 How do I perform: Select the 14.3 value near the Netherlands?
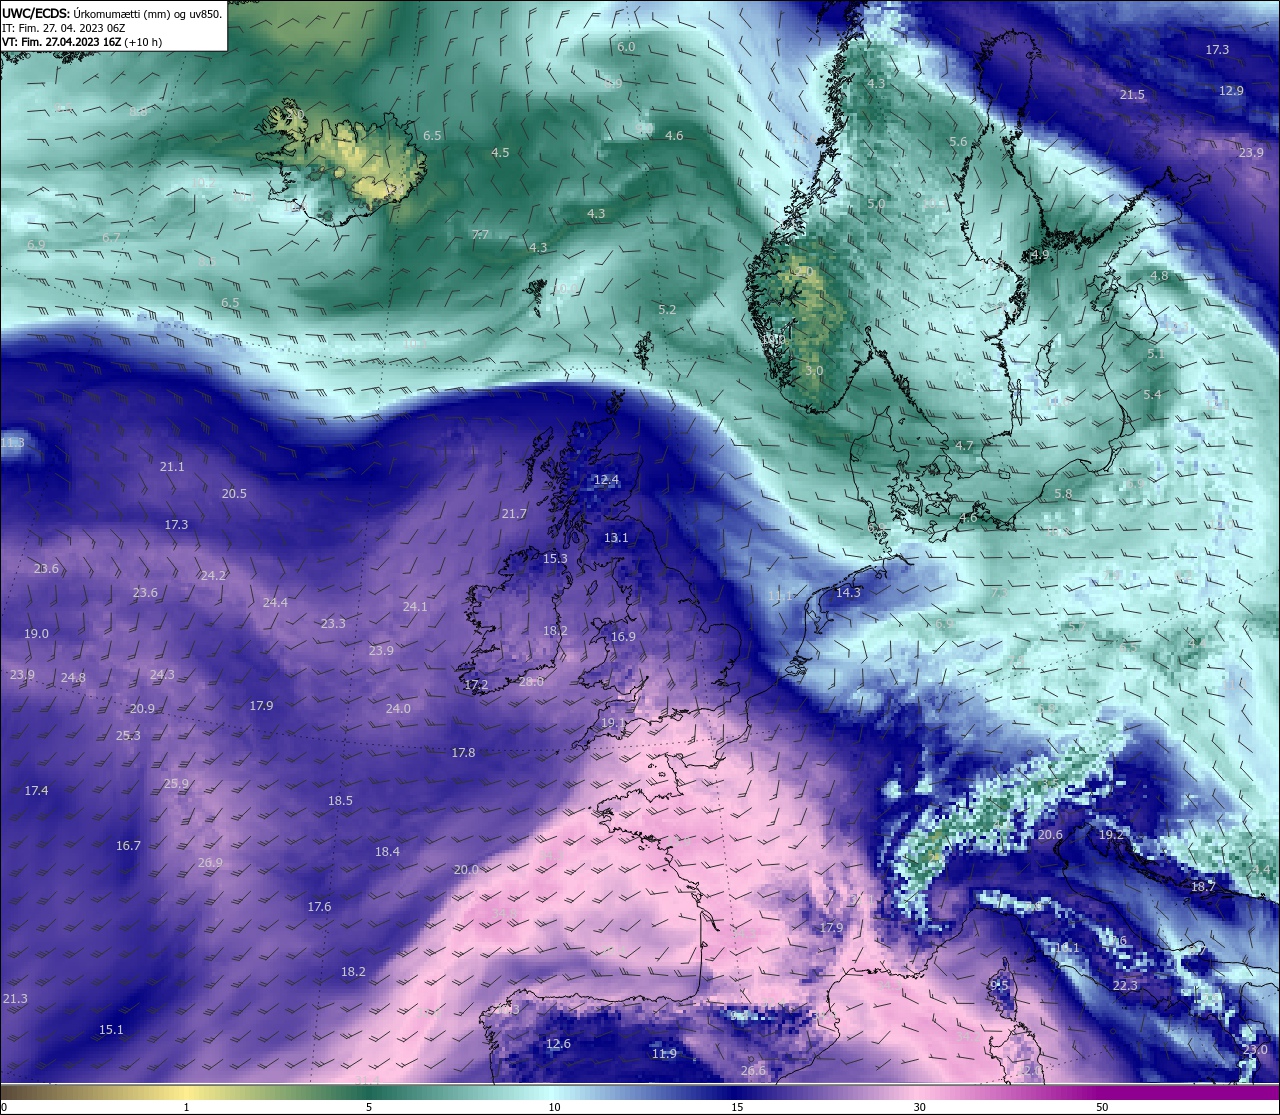[848, 592]
